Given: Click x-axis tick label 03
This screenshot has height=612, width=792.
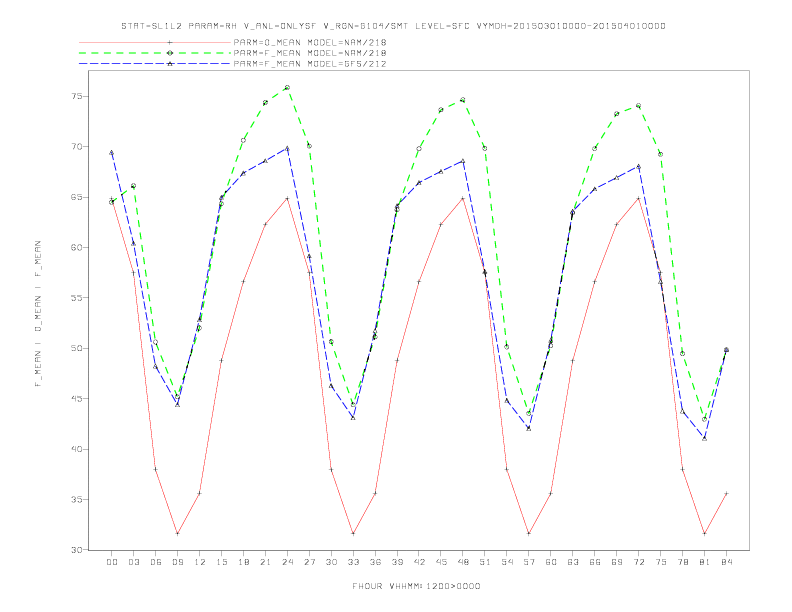Looking at the screenshot, I should click(134, 562).
